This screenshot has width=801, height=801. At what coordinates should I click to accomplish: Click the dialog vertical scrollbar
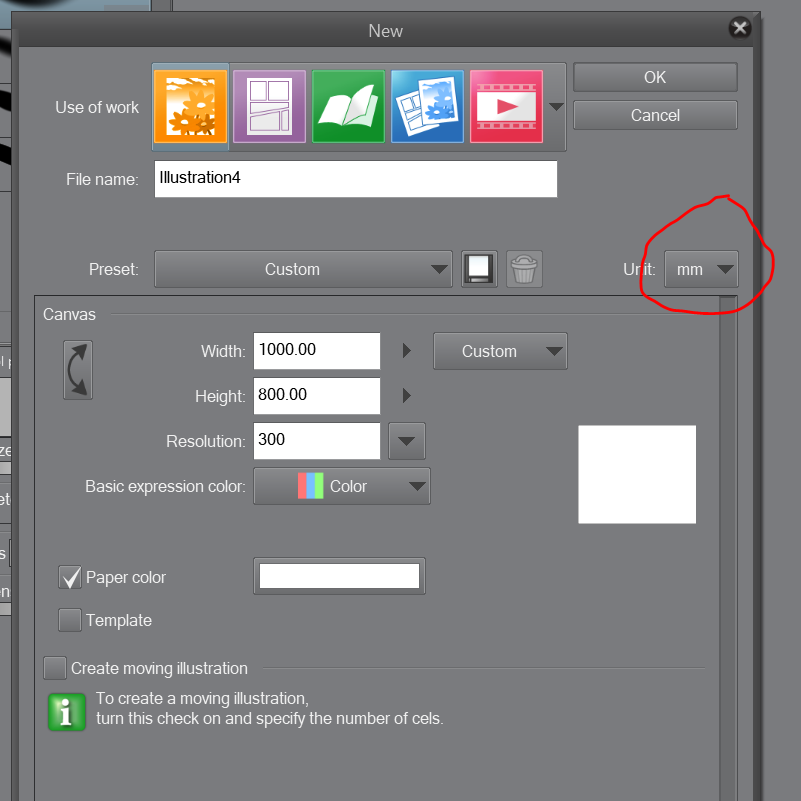coord(728,548)
